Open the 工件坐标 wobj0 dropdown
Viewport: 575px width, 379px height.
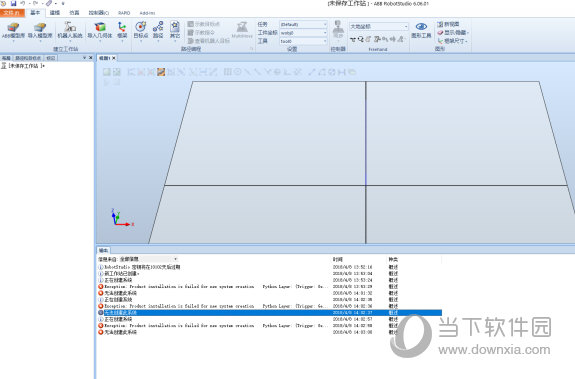[x=303, y=33]
